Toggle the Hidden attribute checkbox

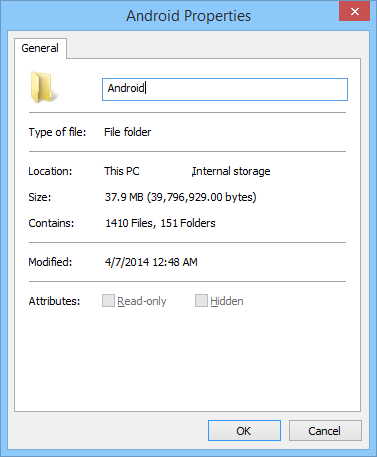click(x=201, y=300)
